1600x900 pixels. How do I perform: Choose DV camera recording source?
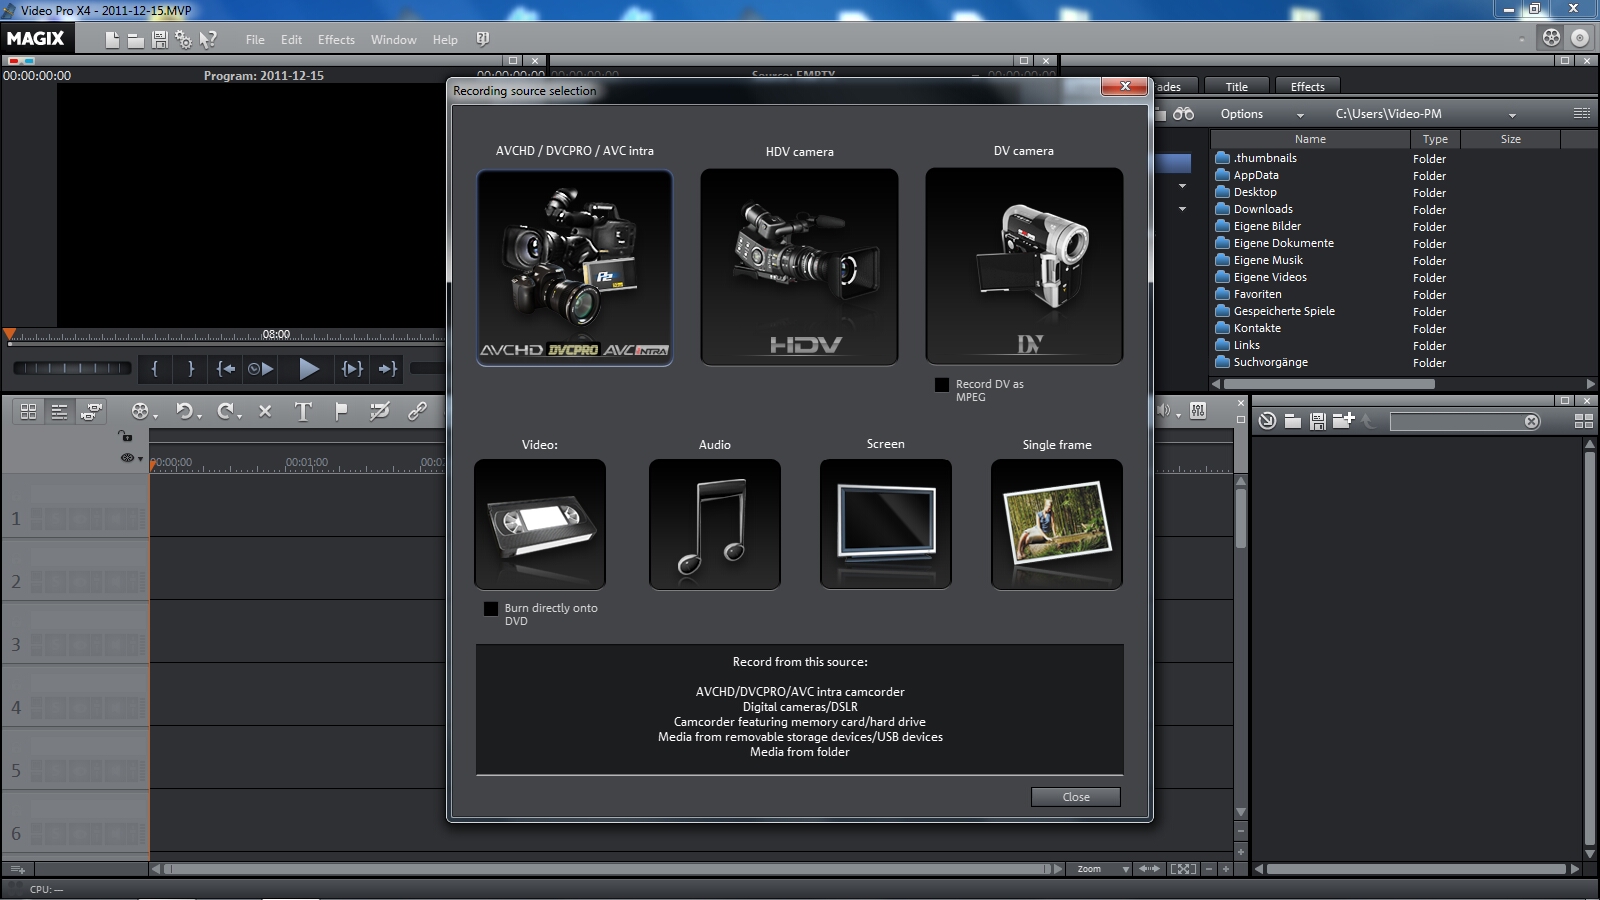(1024, 266)
